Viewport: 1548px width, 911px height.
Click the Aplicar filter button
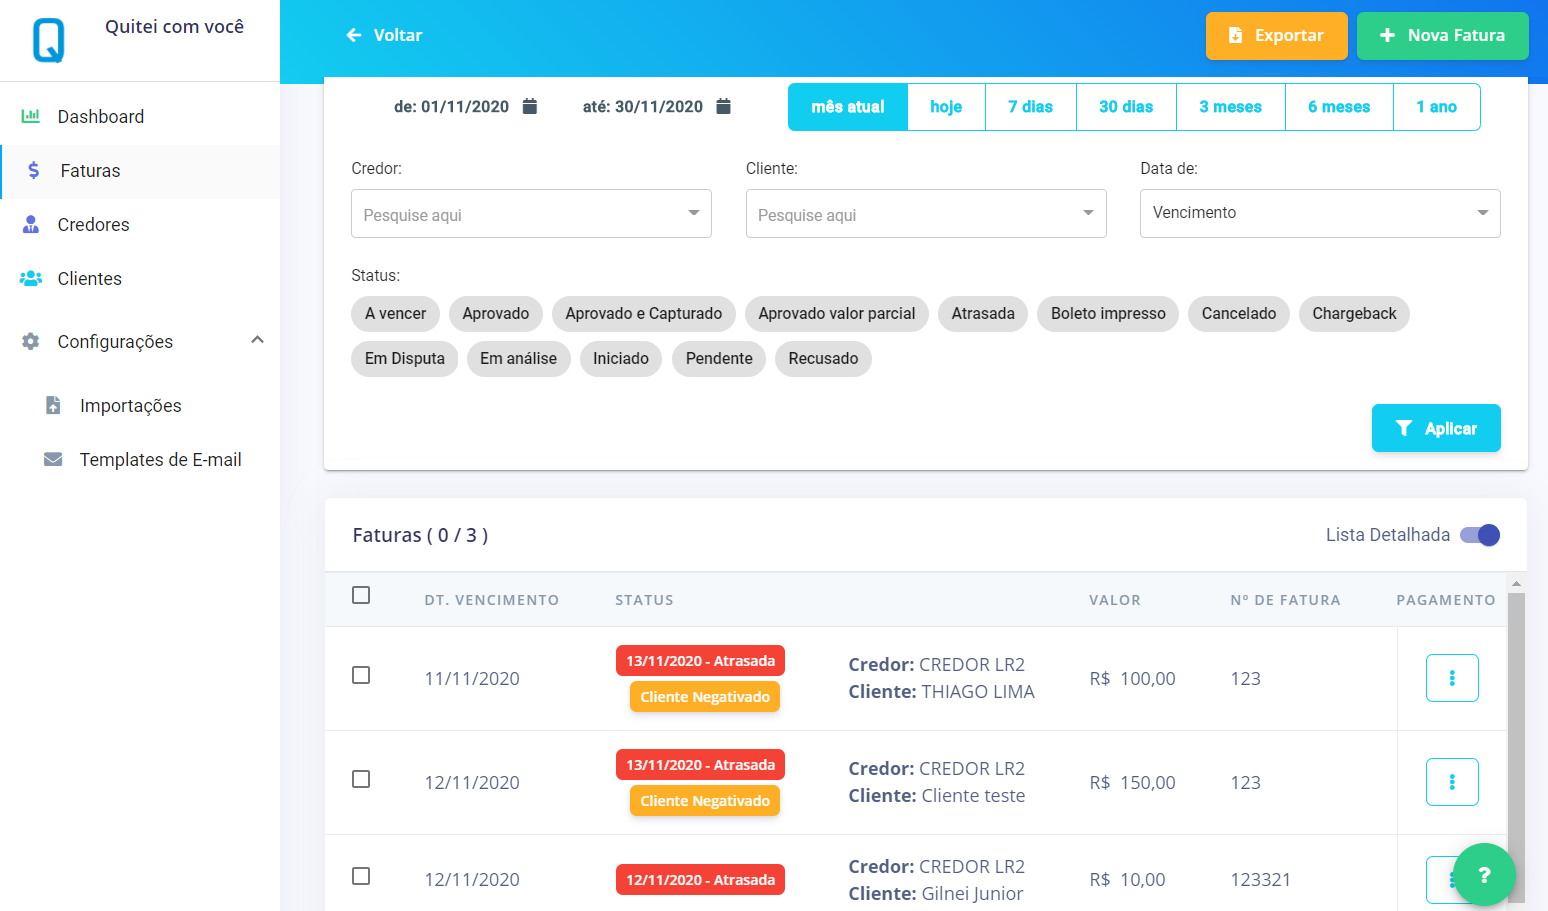click(1436, 428)
